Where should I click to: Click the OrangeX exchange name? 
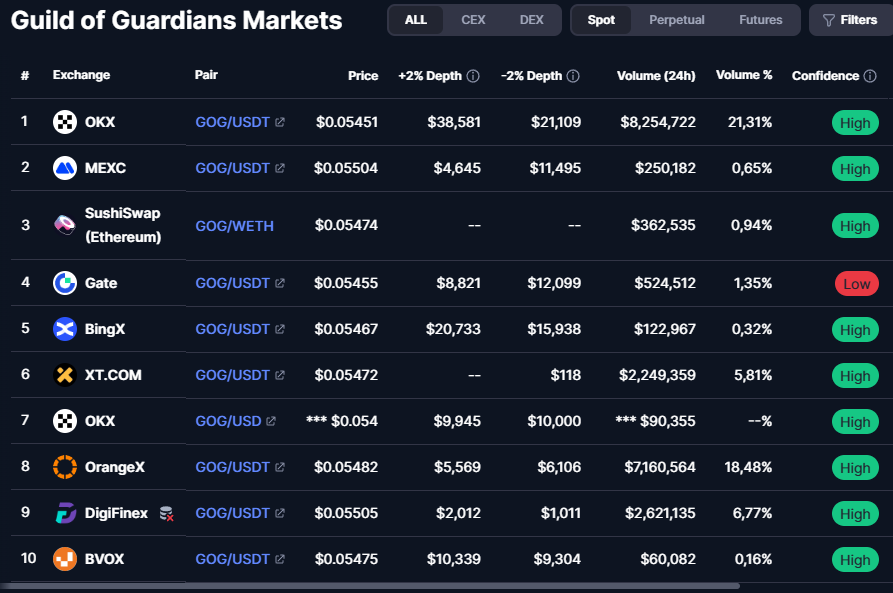tap(114, 467)
